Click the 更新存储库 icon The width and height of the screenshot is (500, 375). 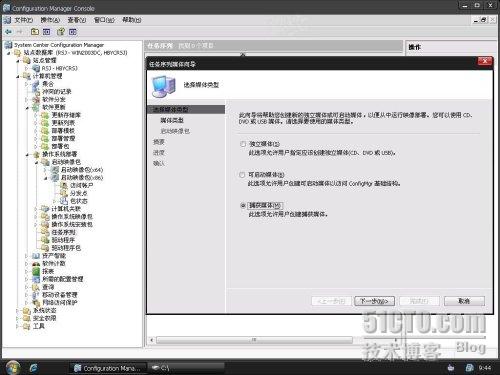coord(45,115)
